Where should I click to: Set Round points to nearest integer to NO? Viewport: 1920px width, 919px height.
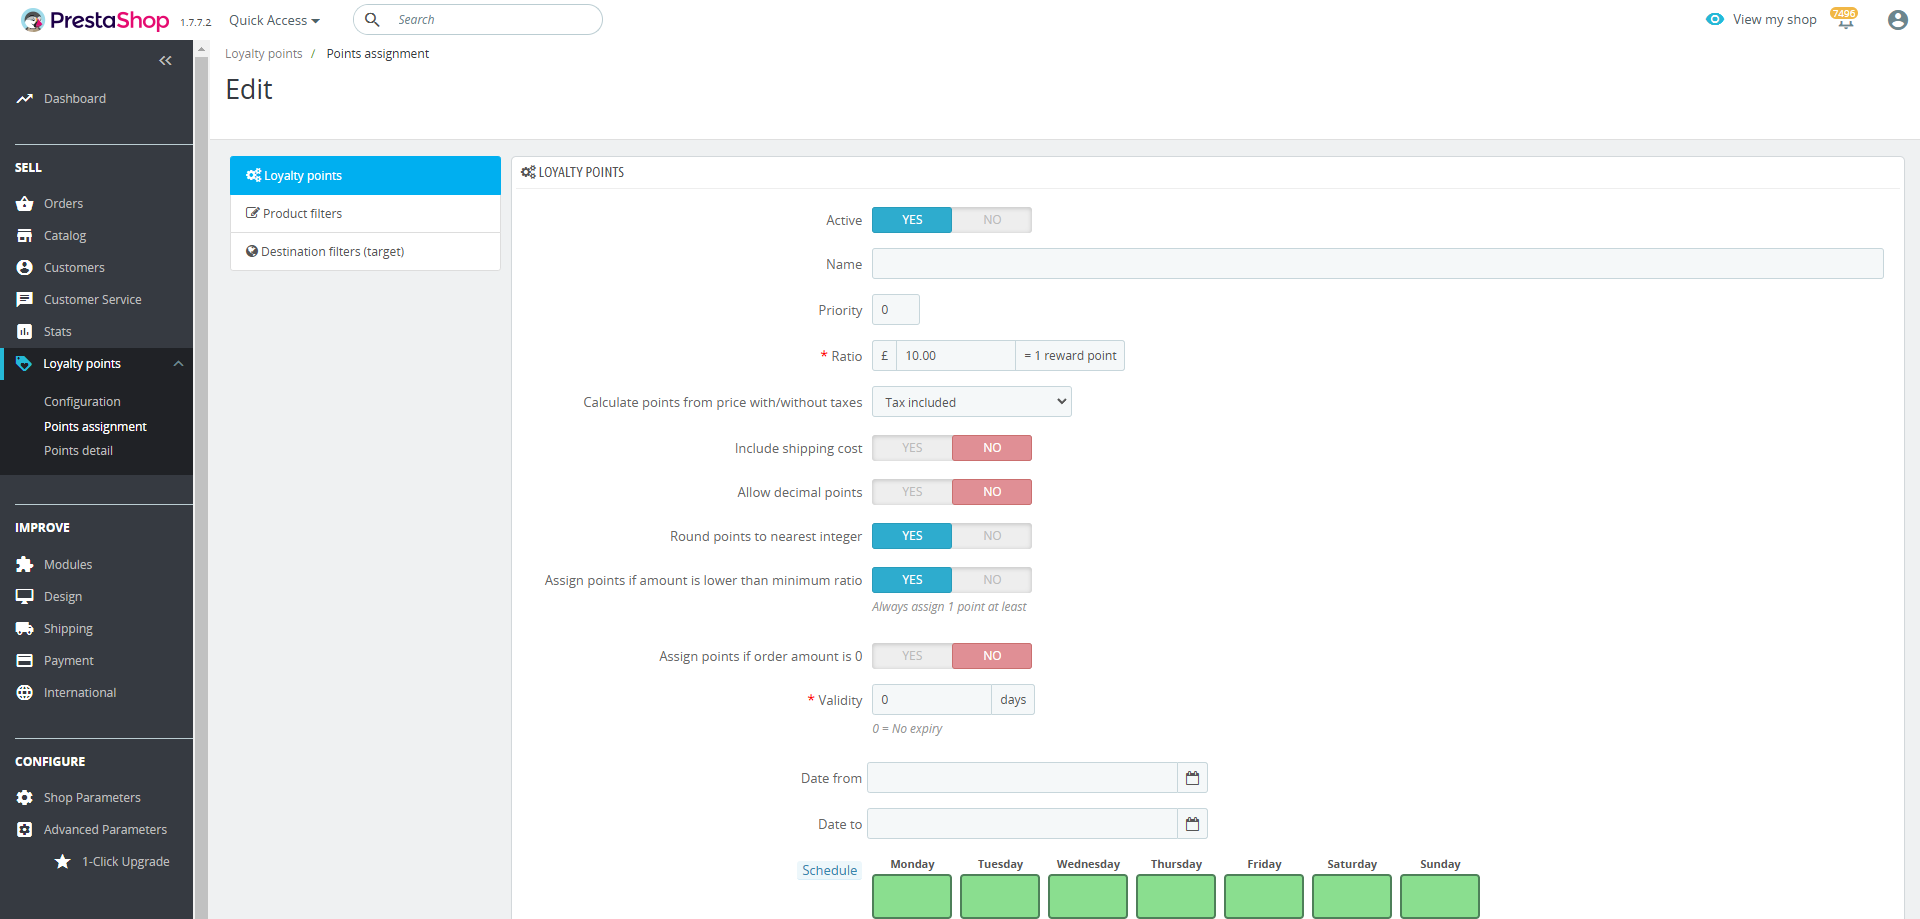992,536
